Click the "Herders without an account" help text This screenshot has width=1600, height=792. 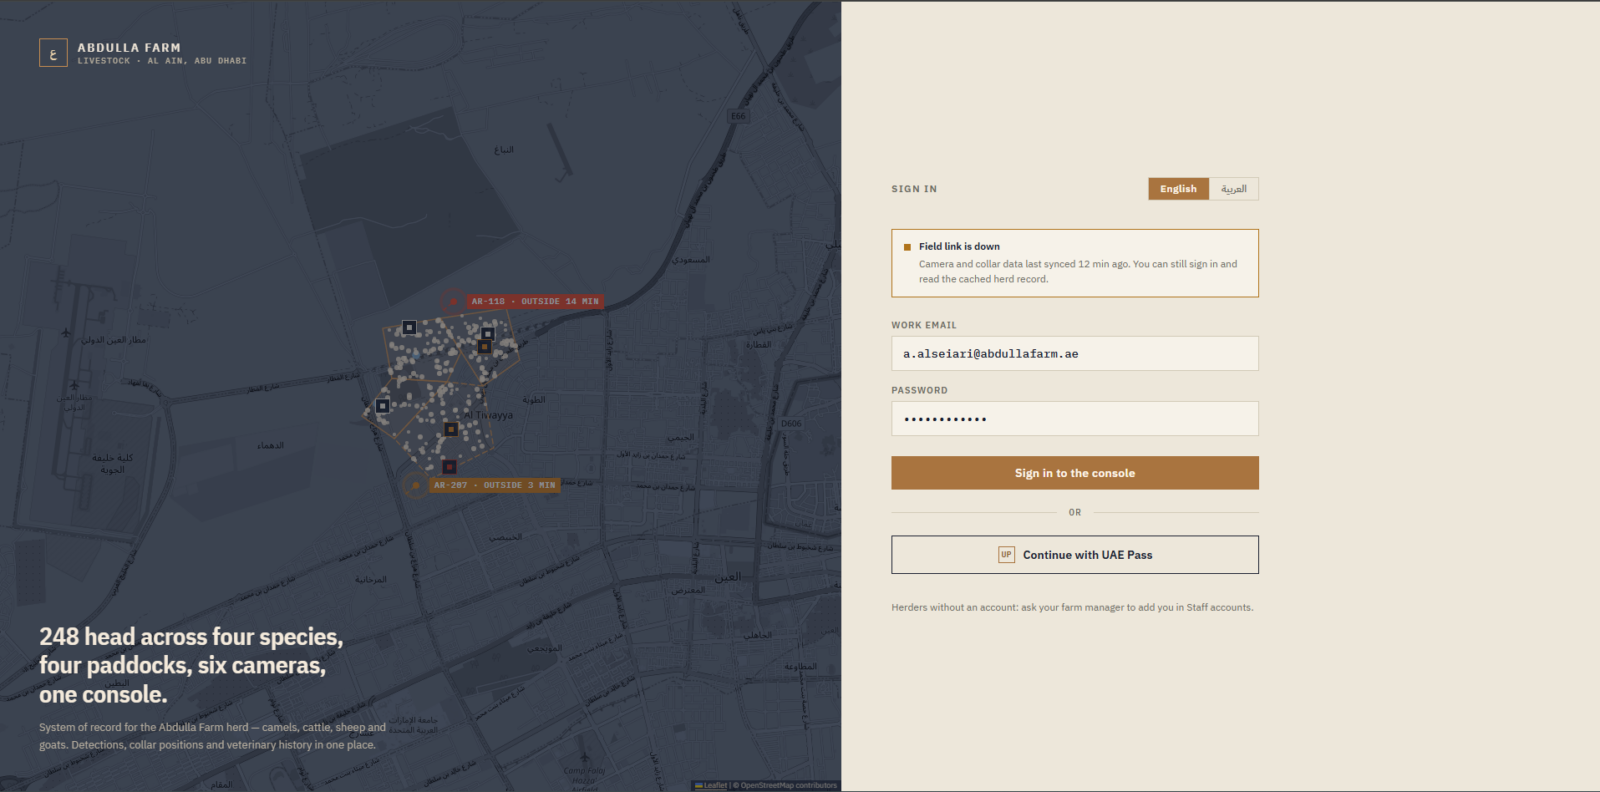click(x=1072, y=607)
